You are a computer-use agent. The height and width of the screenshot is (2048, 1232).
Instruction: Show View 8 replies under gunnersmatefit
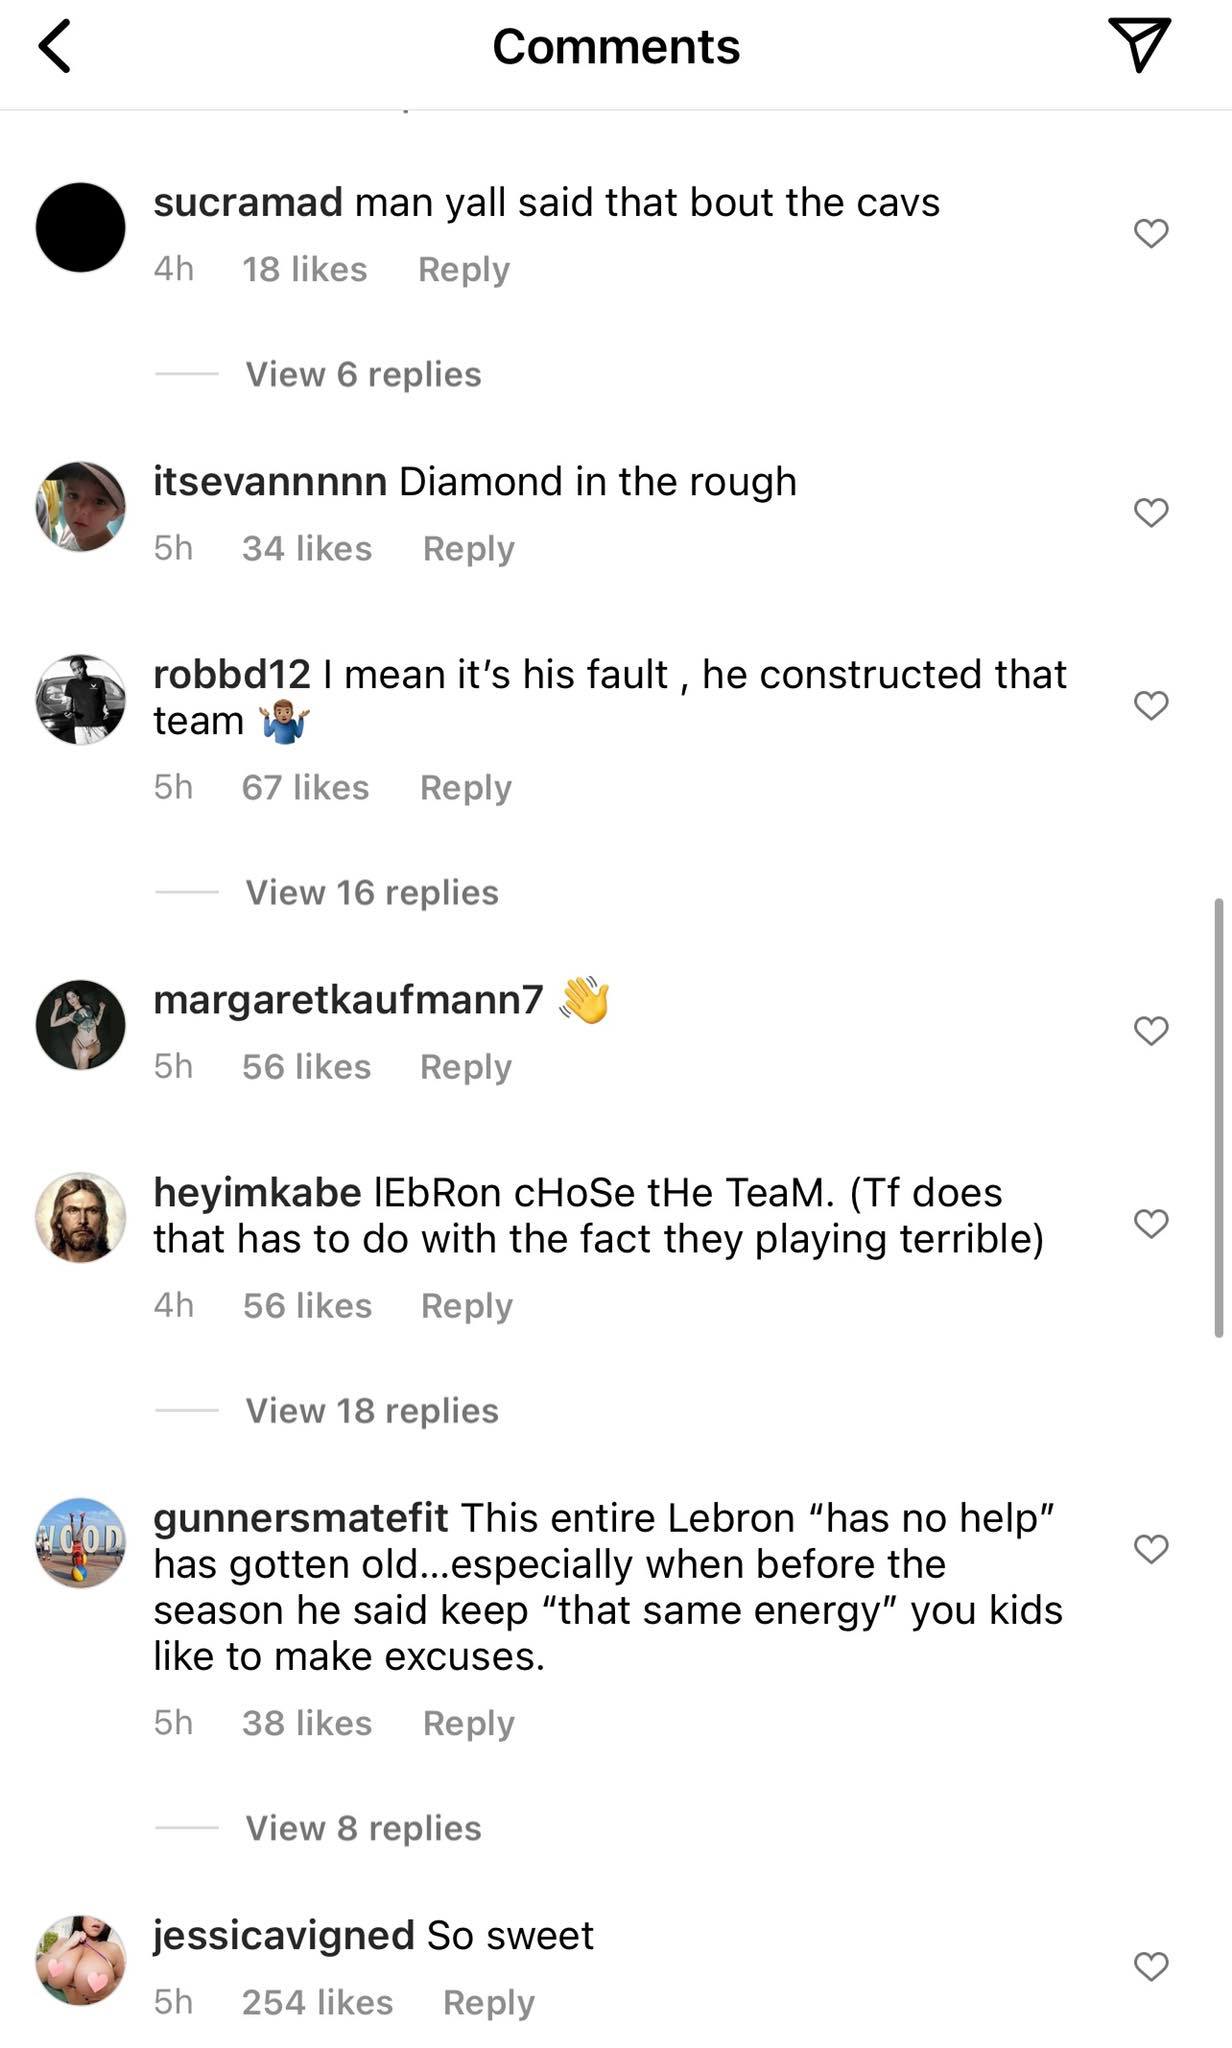point(363,1829)
